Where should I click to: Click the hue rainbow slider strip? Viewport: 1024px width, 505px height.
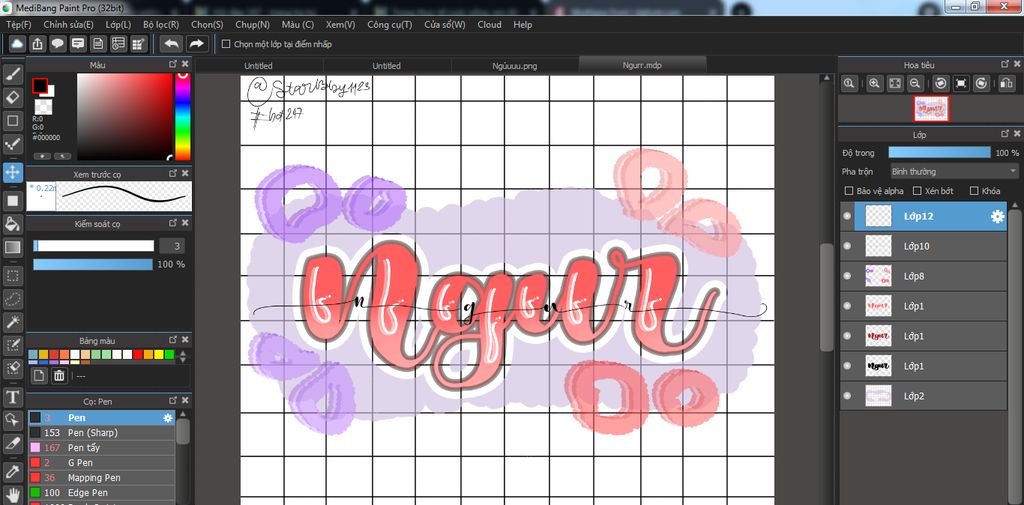183,116
